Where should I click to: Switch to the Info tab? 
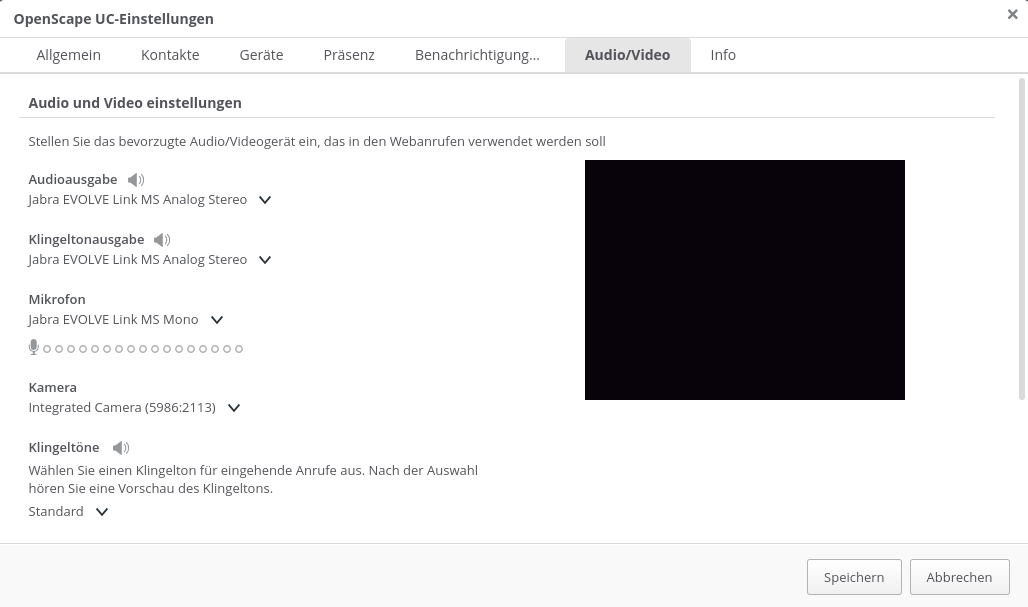tap(723, 55)
